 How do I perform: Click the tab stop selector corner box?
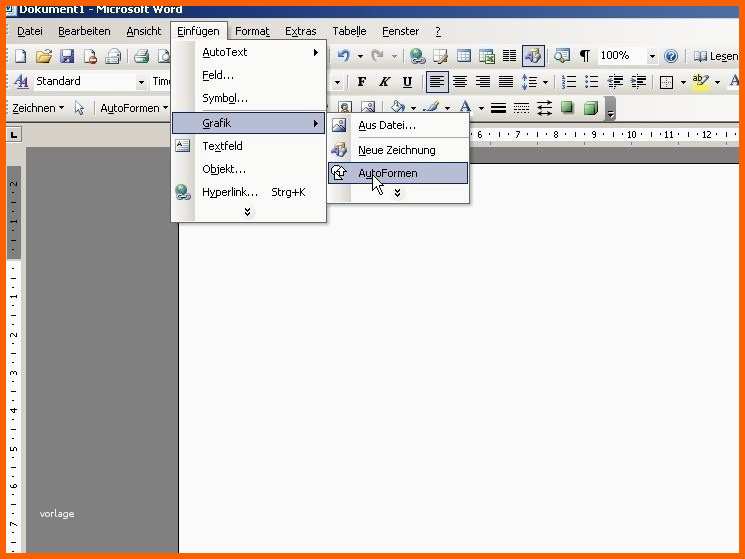coord(14,135)
